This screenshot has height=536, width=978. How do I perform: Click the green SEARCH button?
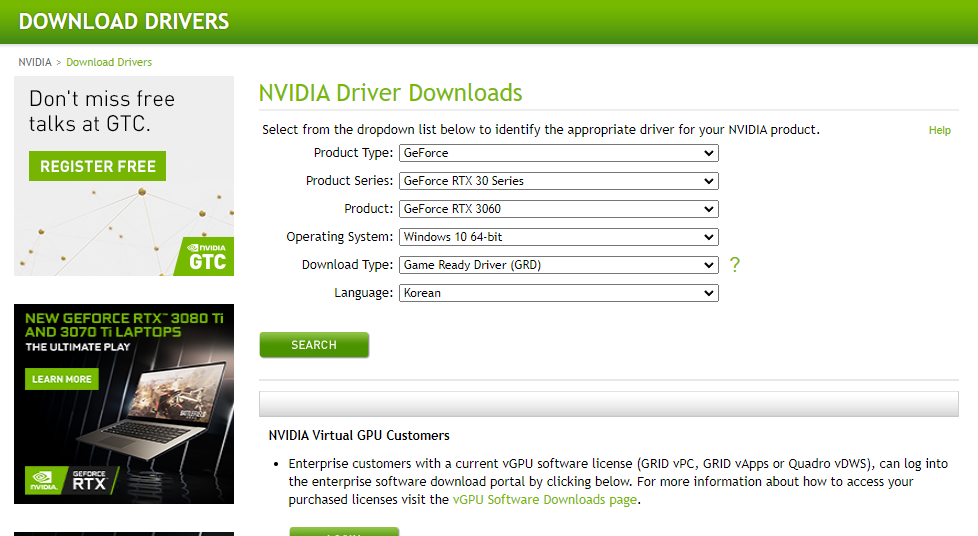(314, 345)
